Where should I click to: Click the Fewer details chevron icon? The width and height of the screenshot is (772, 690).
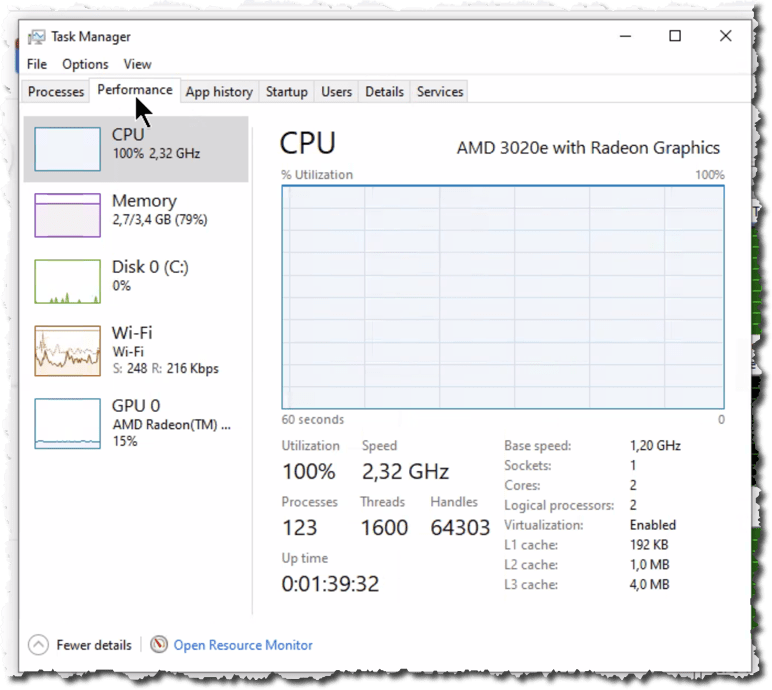point(38,645)
